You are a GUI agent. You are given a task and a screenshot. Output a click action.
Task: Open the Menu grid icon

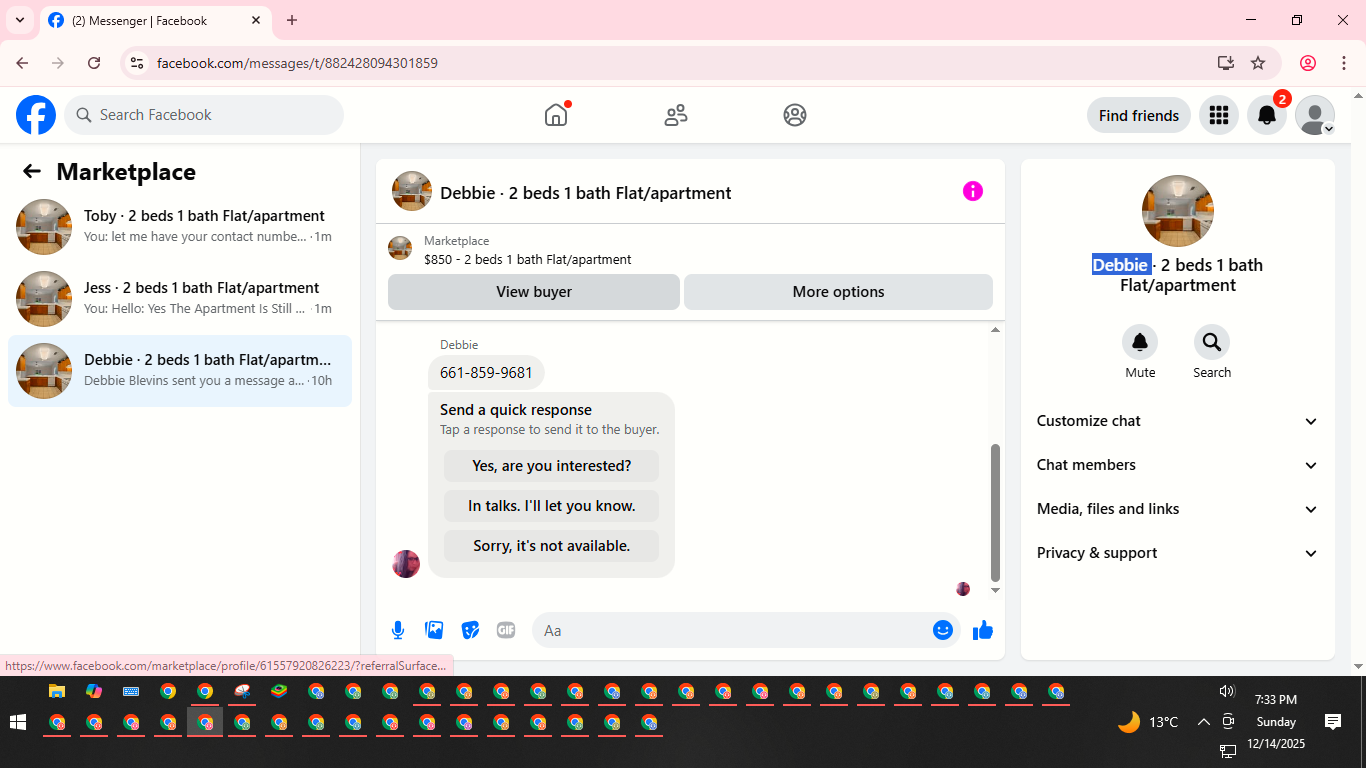(1218, 115)
